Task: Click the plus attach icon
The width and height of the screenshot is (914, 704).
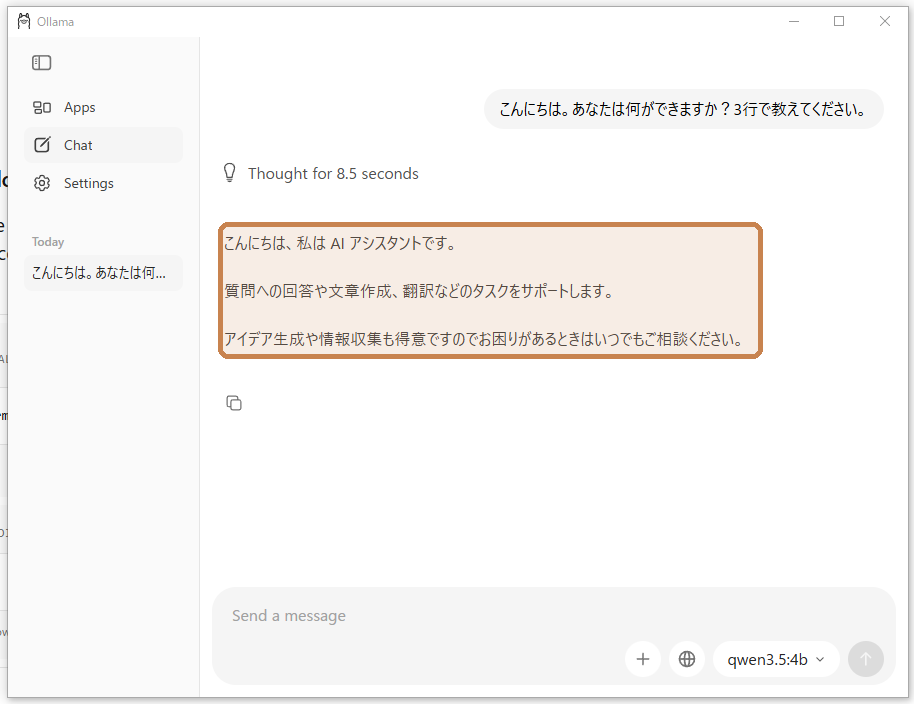Action: point(642,659)
